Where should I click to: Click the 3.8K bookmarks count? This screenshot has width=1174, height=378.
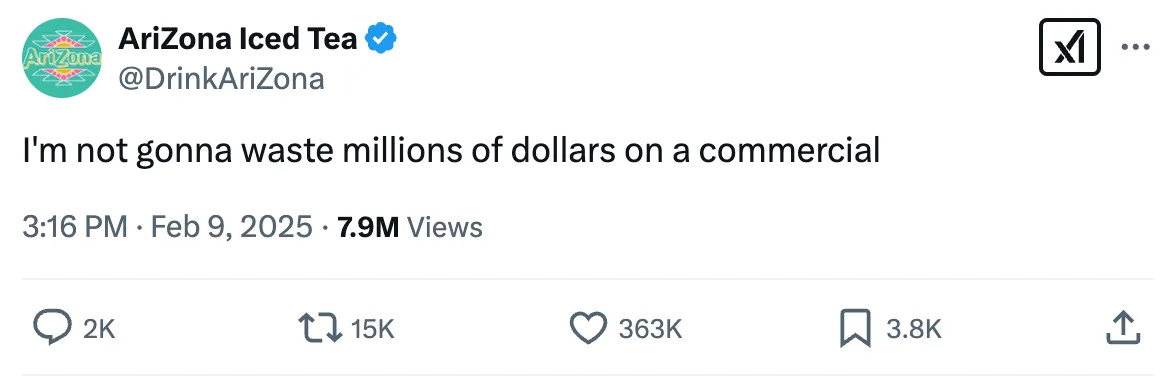[913, 329]
